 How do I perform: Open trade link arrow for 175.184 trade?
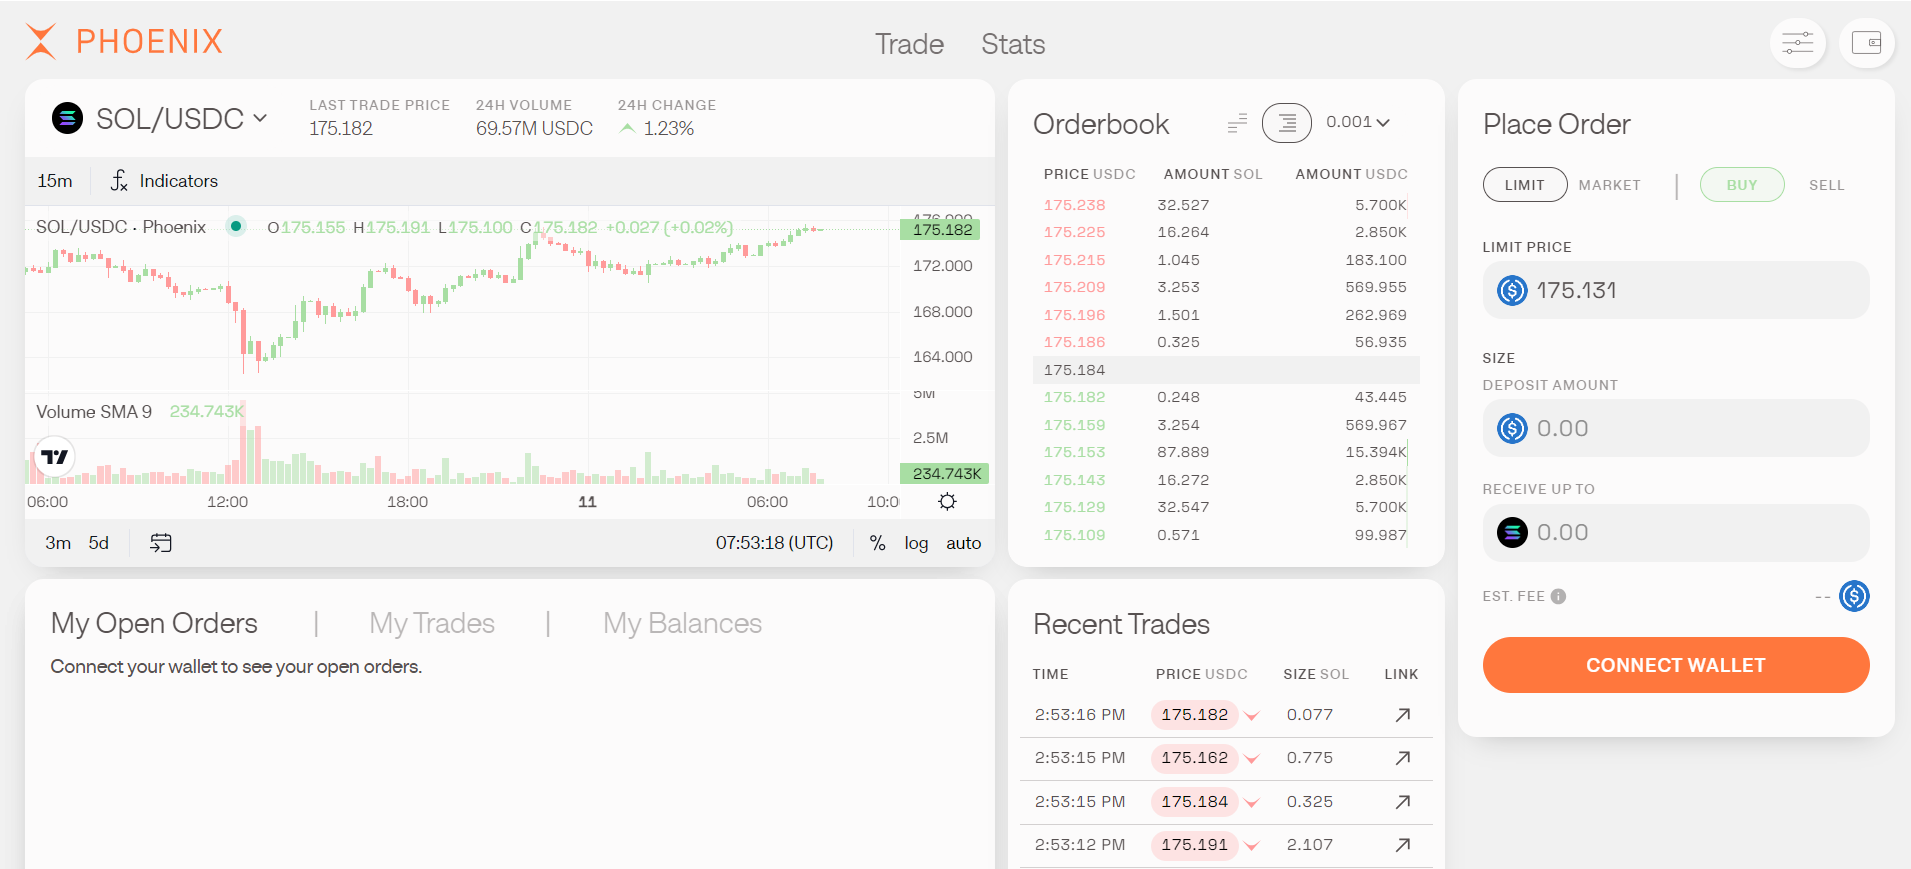[1403, 802]
